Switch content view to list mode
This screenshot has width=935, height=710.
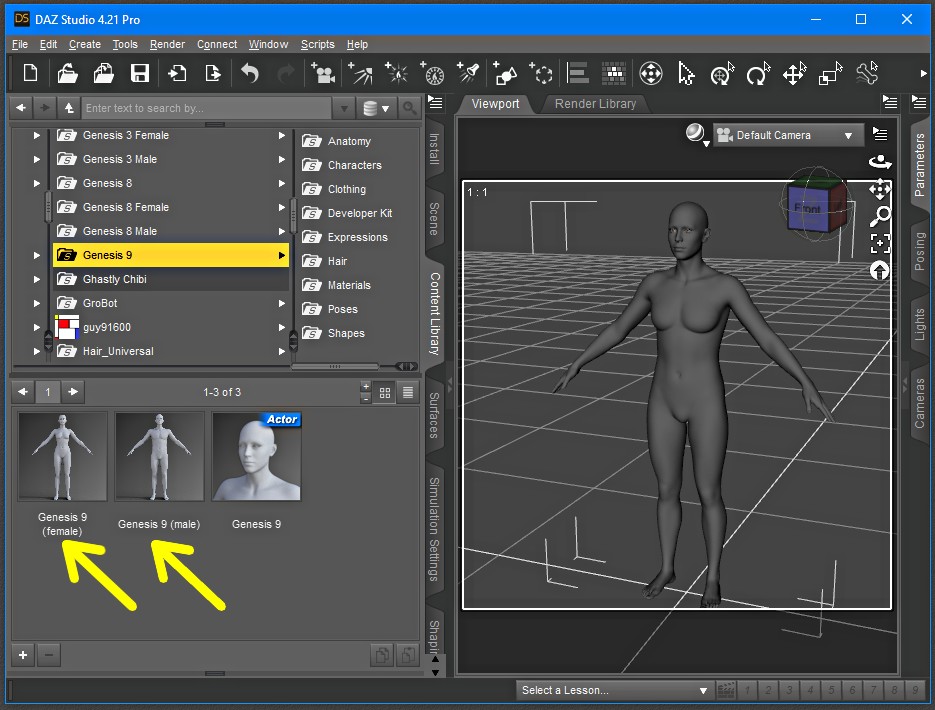(408, 393)
